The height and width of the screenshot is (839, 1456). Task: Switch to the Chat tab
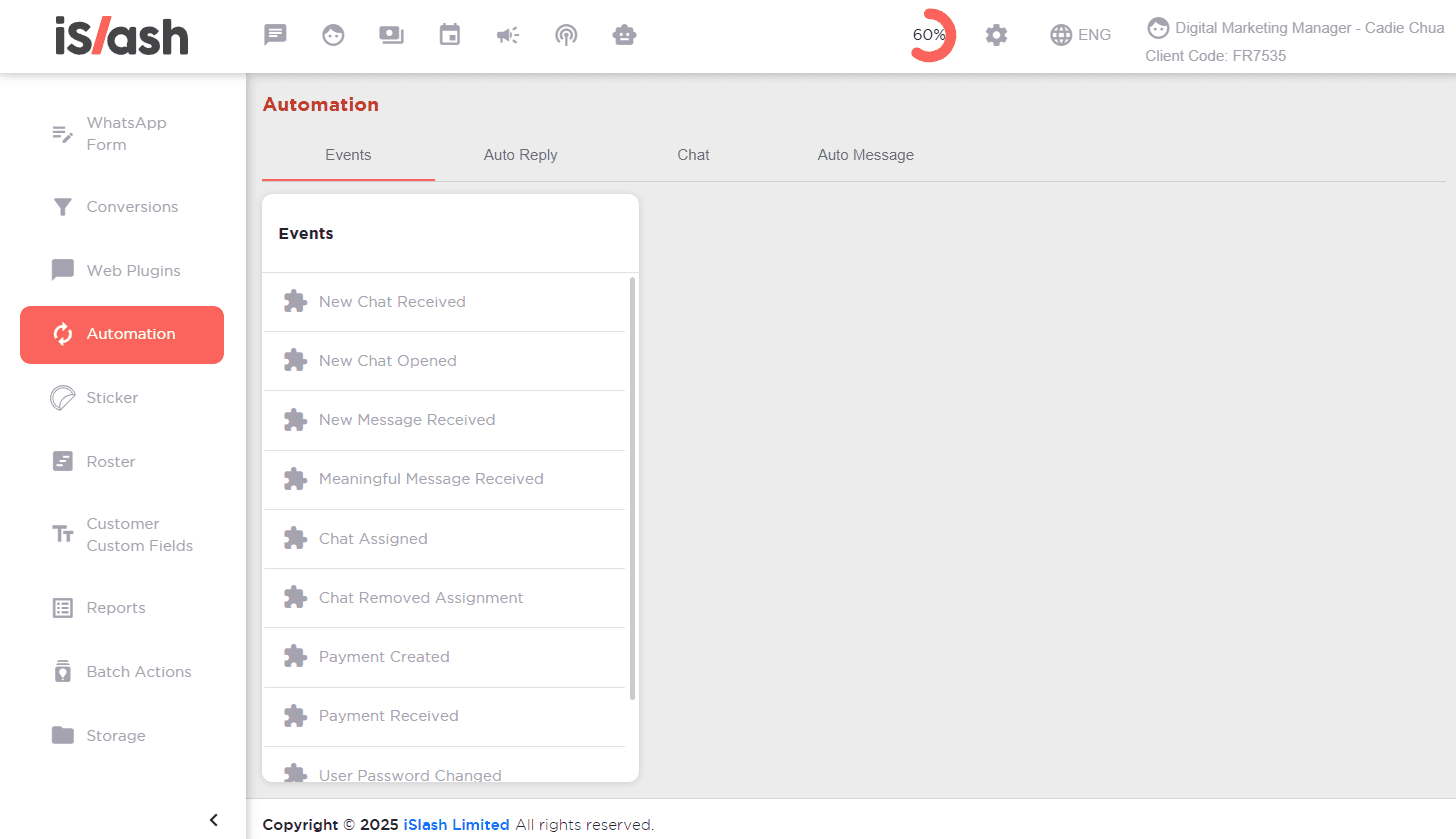tap(693, 155)
